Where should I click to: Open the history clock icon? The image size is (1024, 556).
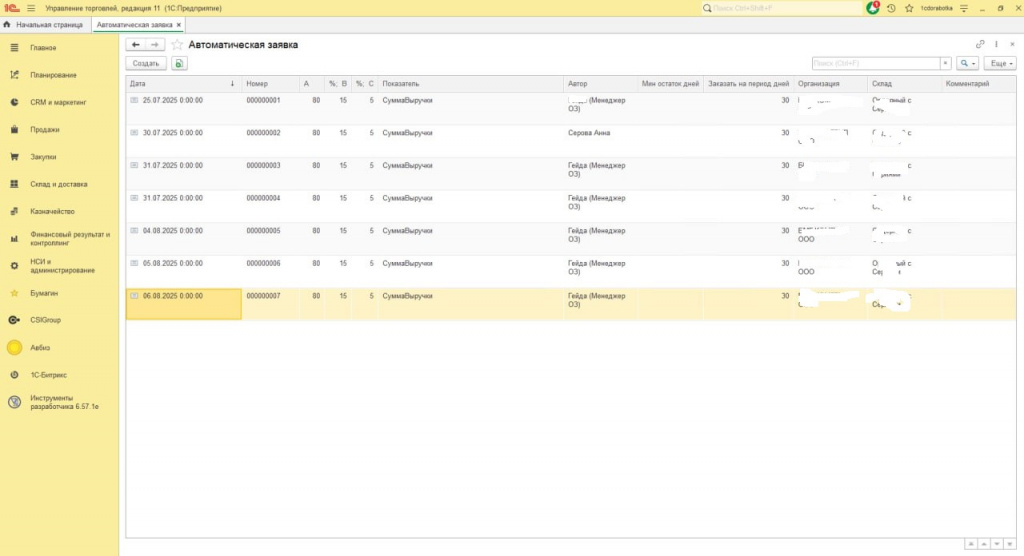coord(891,8)
